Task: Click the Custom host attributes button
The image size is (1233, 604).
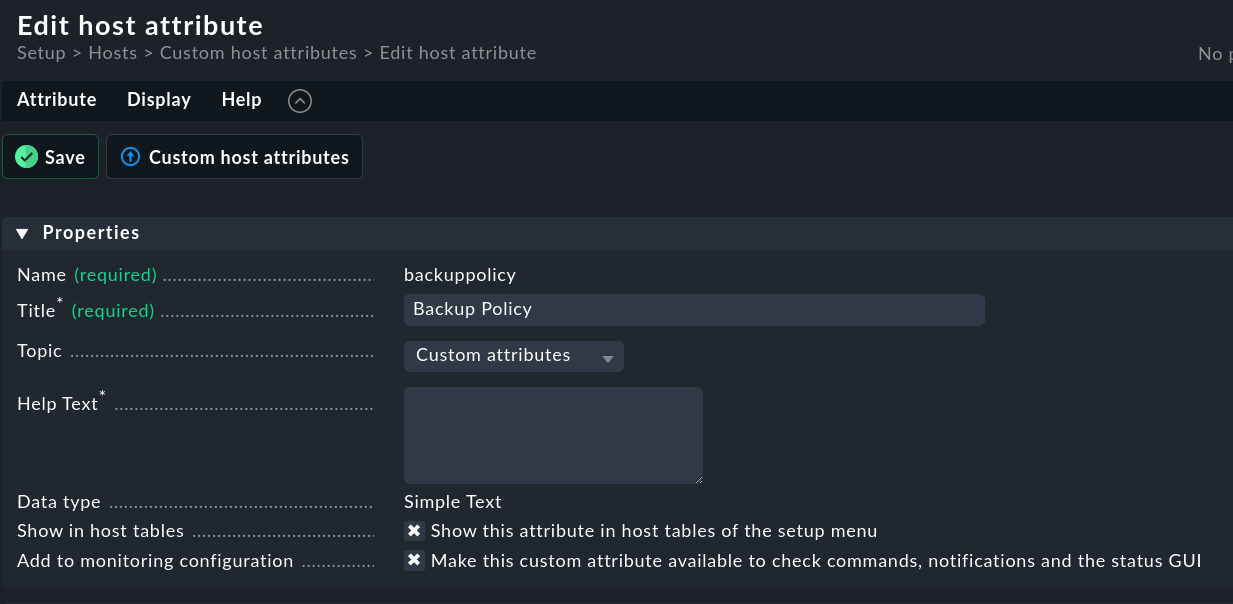Action: point(235,157)
